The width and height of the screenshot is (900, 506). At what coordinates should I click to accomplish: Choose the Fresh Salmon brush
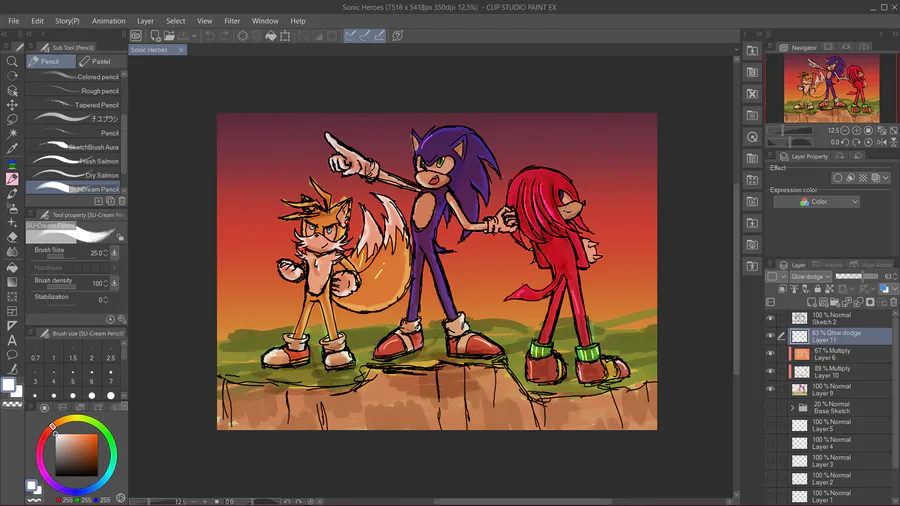click(73, 161)
